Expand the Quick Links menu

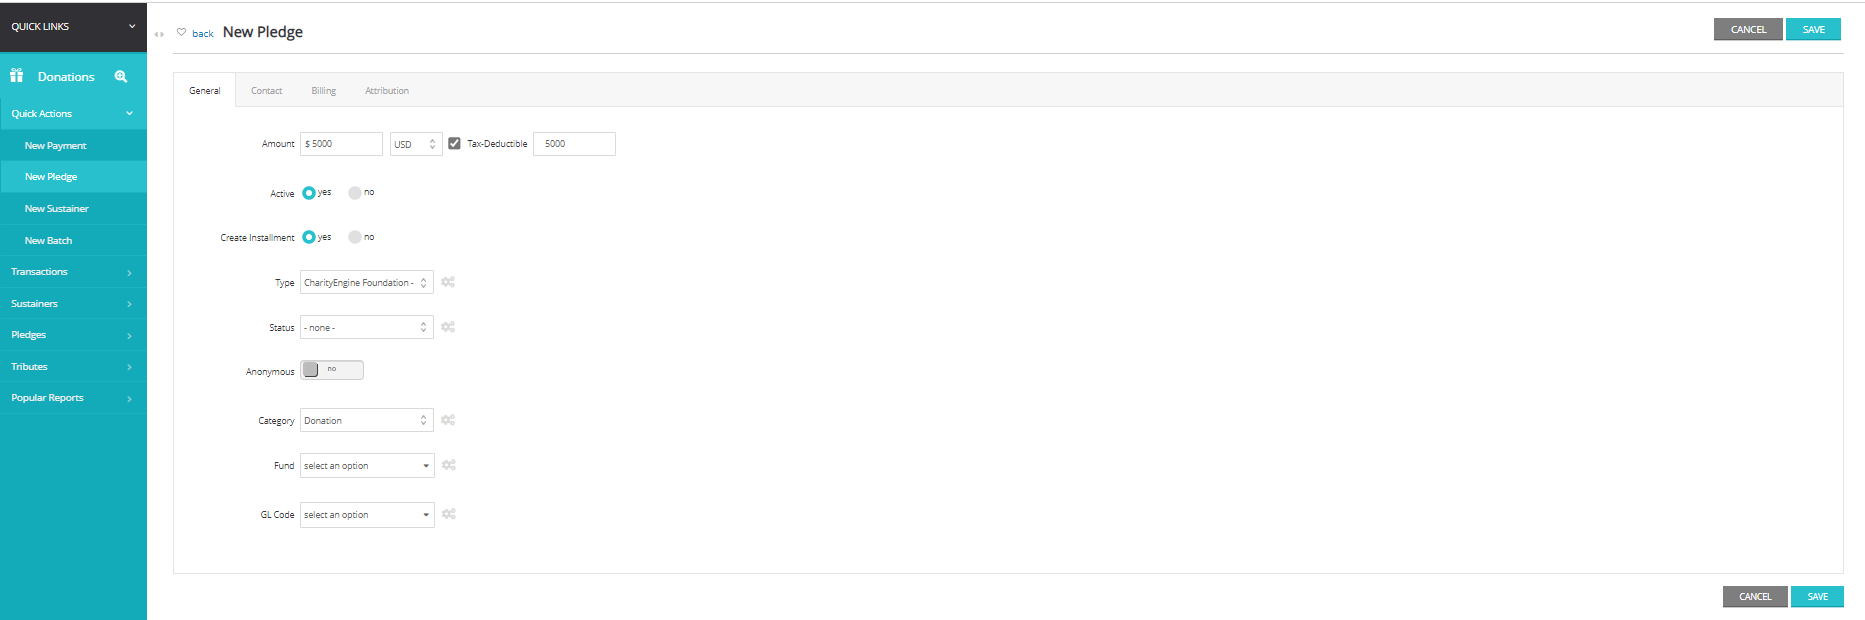[73, 26]
